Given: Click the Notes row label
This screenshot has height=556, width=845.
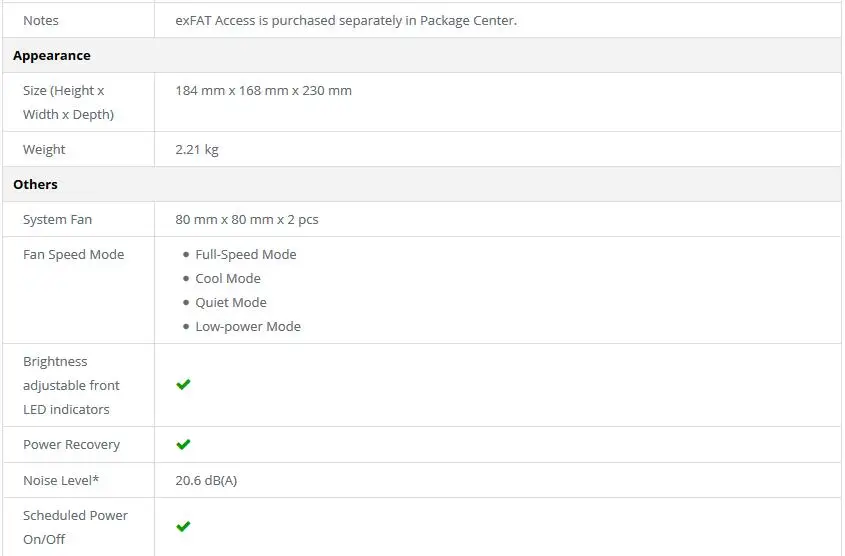Looking at the screenshot, I should pyautogui.click(x=41, y=20).
